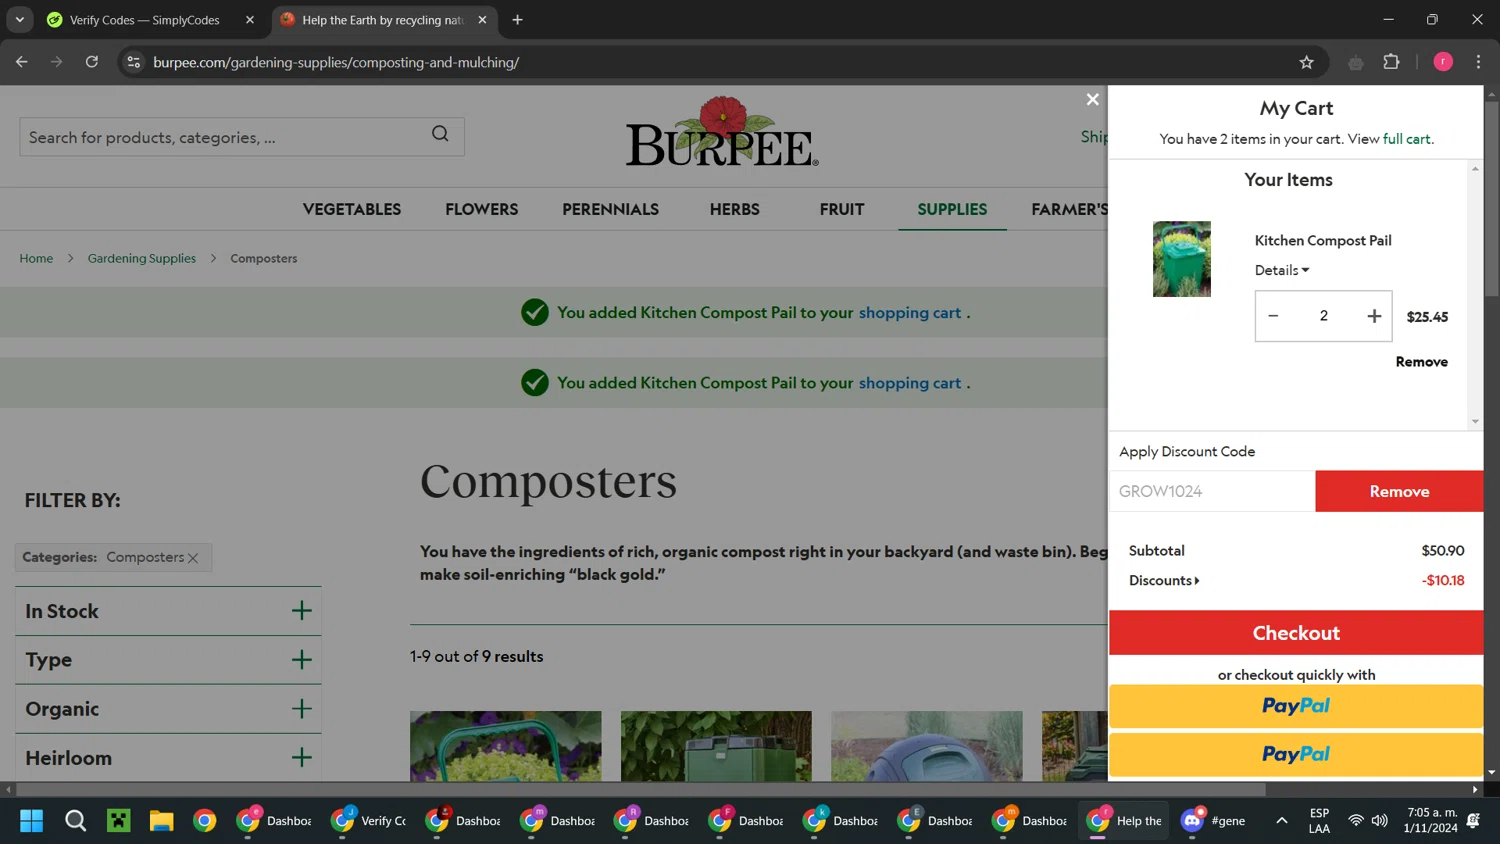Open the pinned Chrome taskbar icon
The image size is (1500, 844).
click(205, 821)
